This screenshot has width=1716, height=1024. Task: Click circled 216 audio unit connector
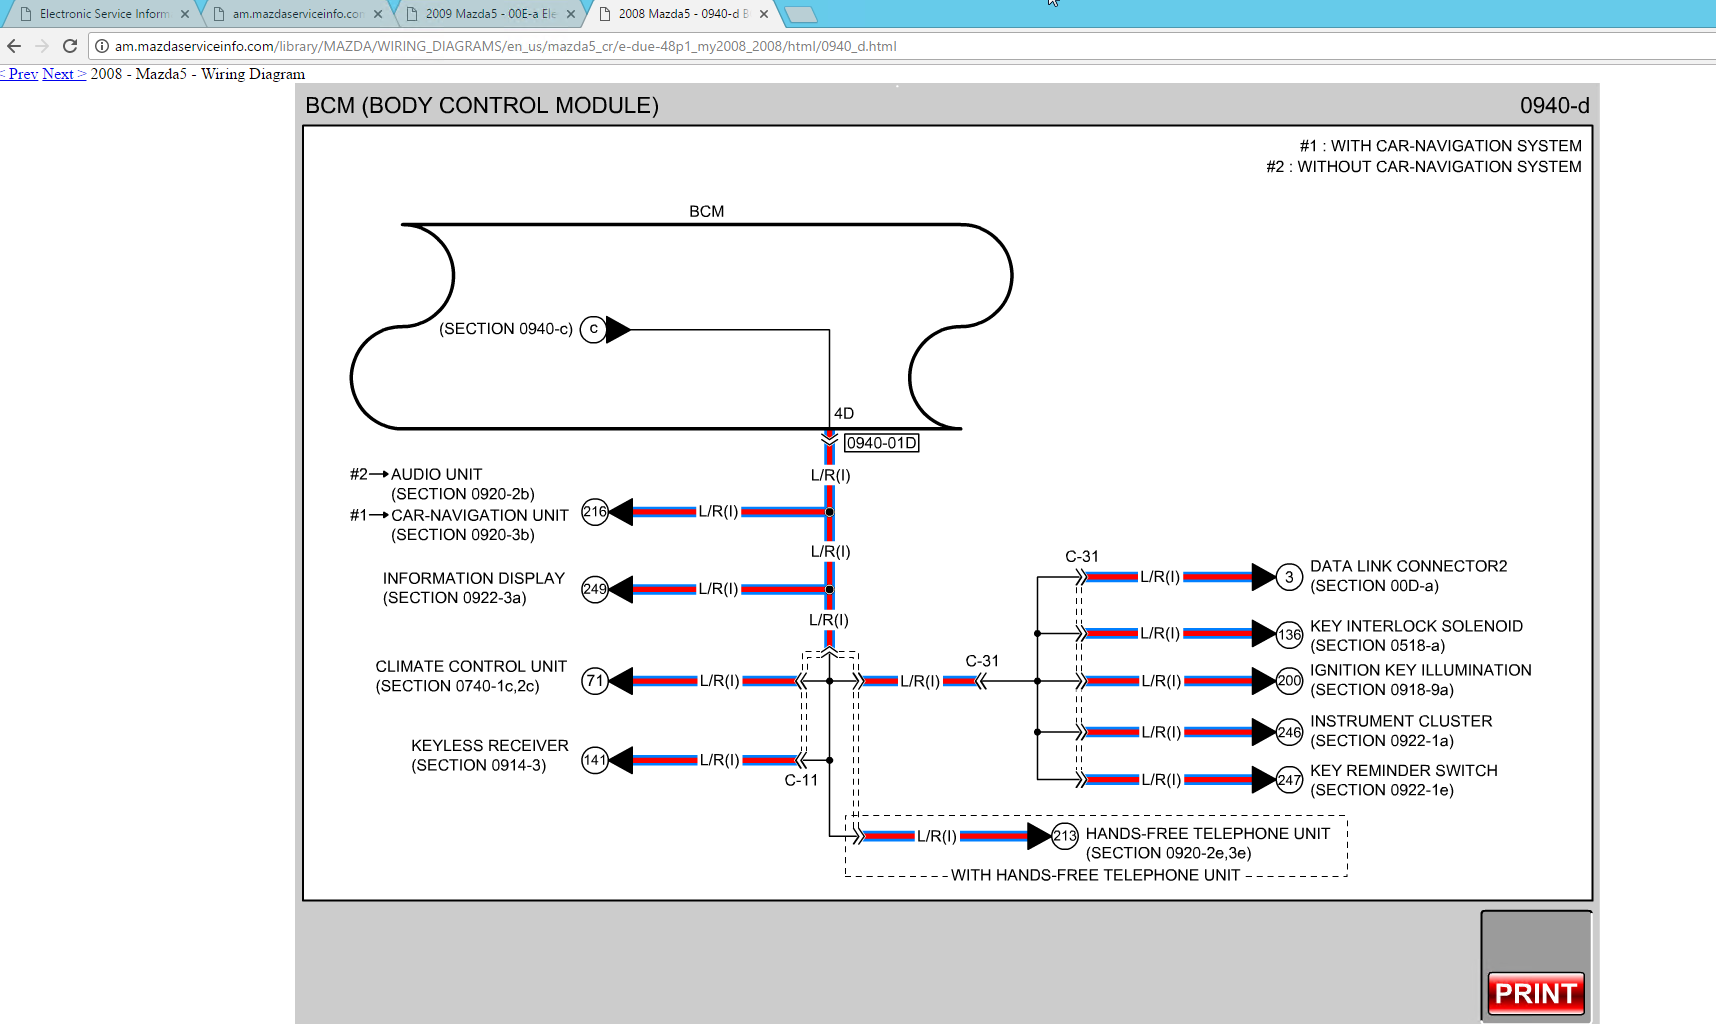595,512
